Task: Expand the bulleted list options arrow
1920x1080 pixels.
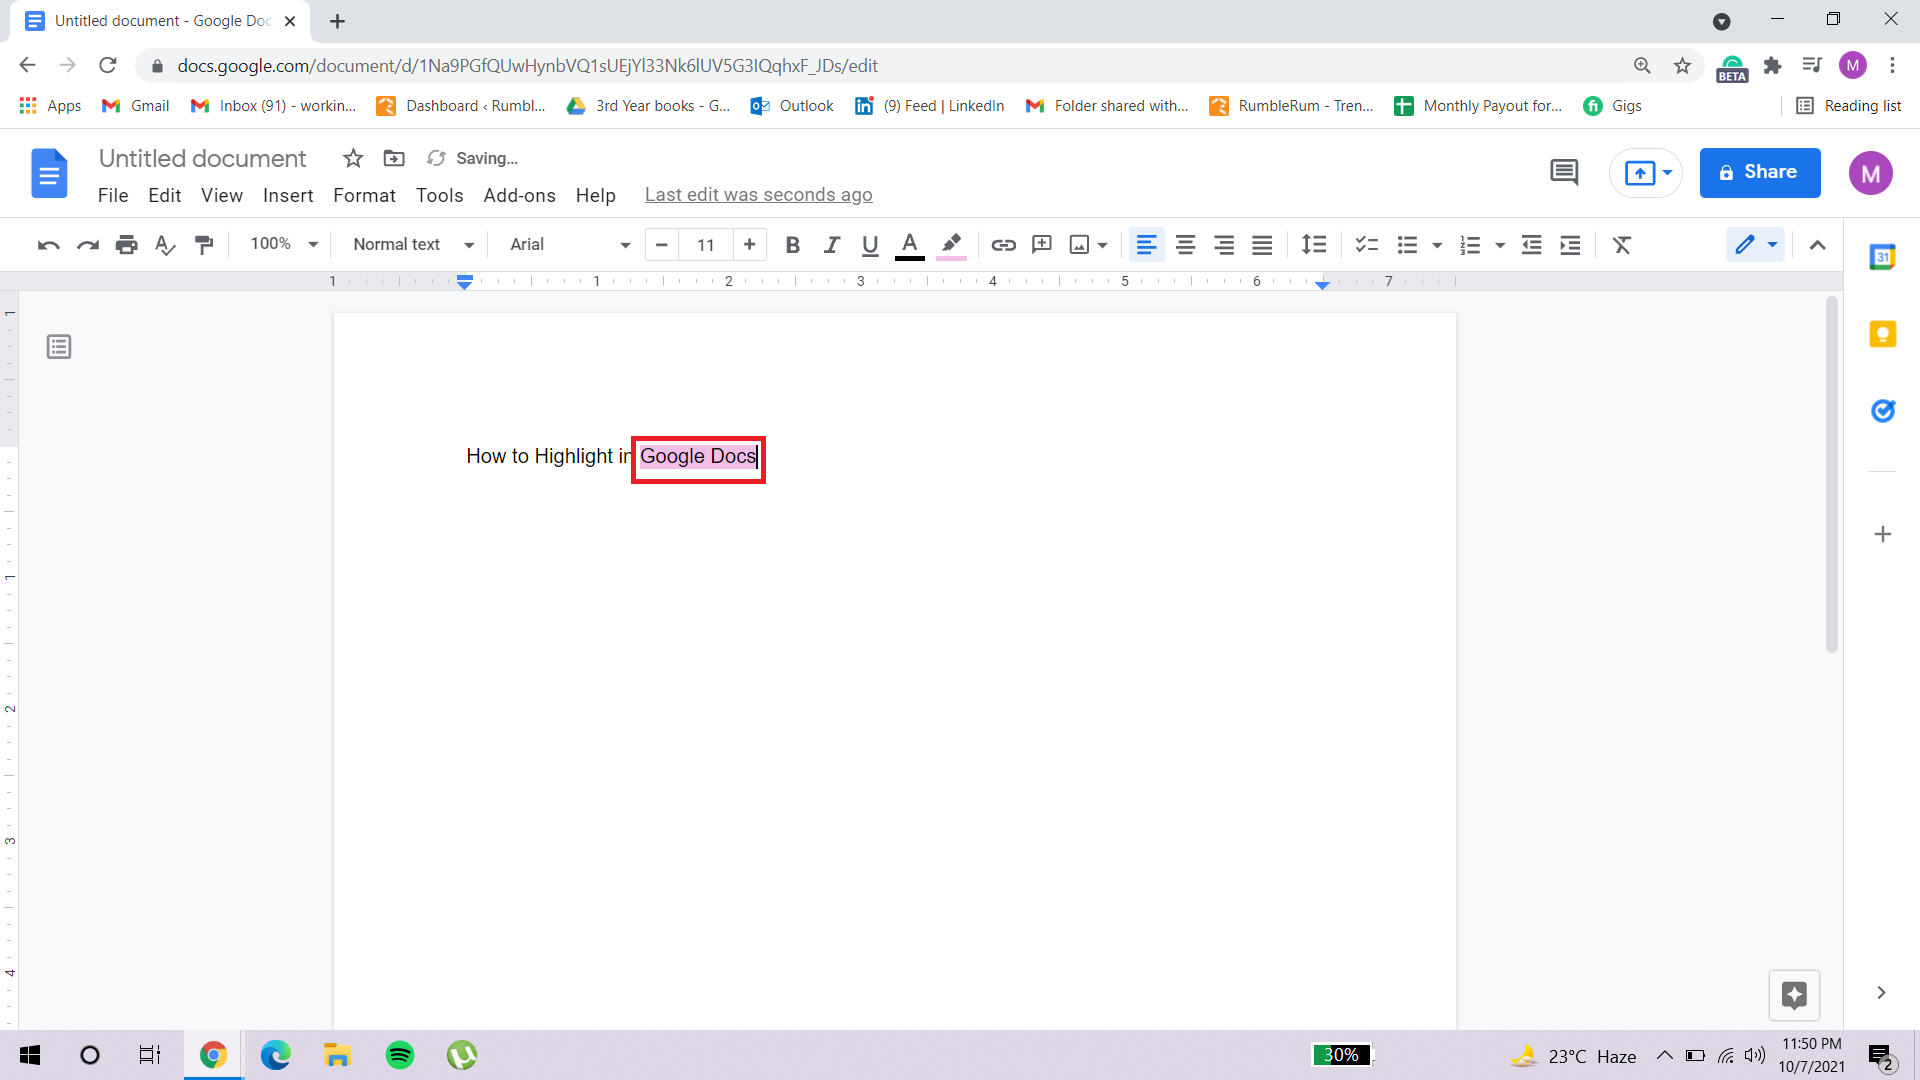Action: point(1437,245)
